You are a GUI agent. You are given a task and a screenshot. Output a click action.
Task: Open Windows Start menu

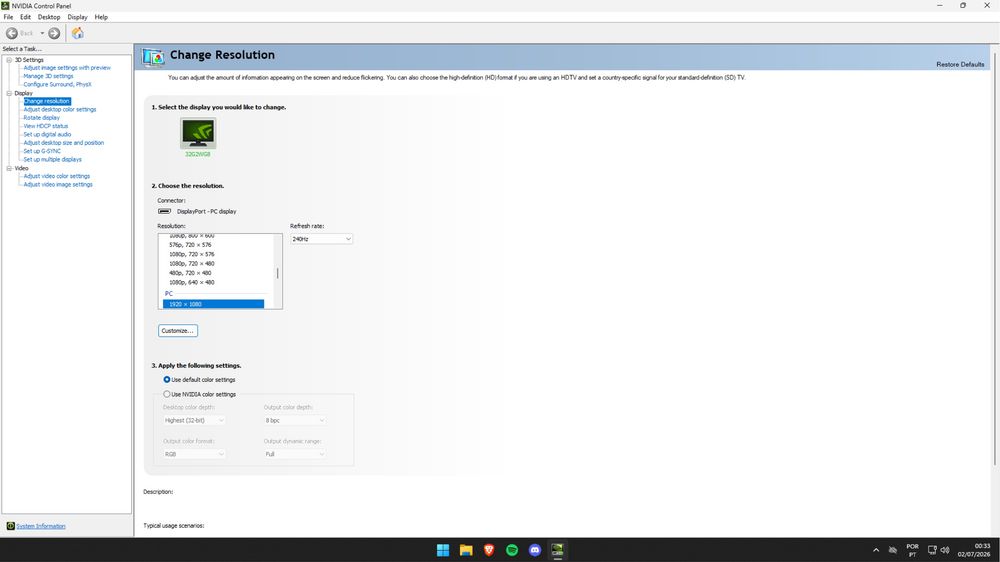pyautogui.click(x=443, y=550)
